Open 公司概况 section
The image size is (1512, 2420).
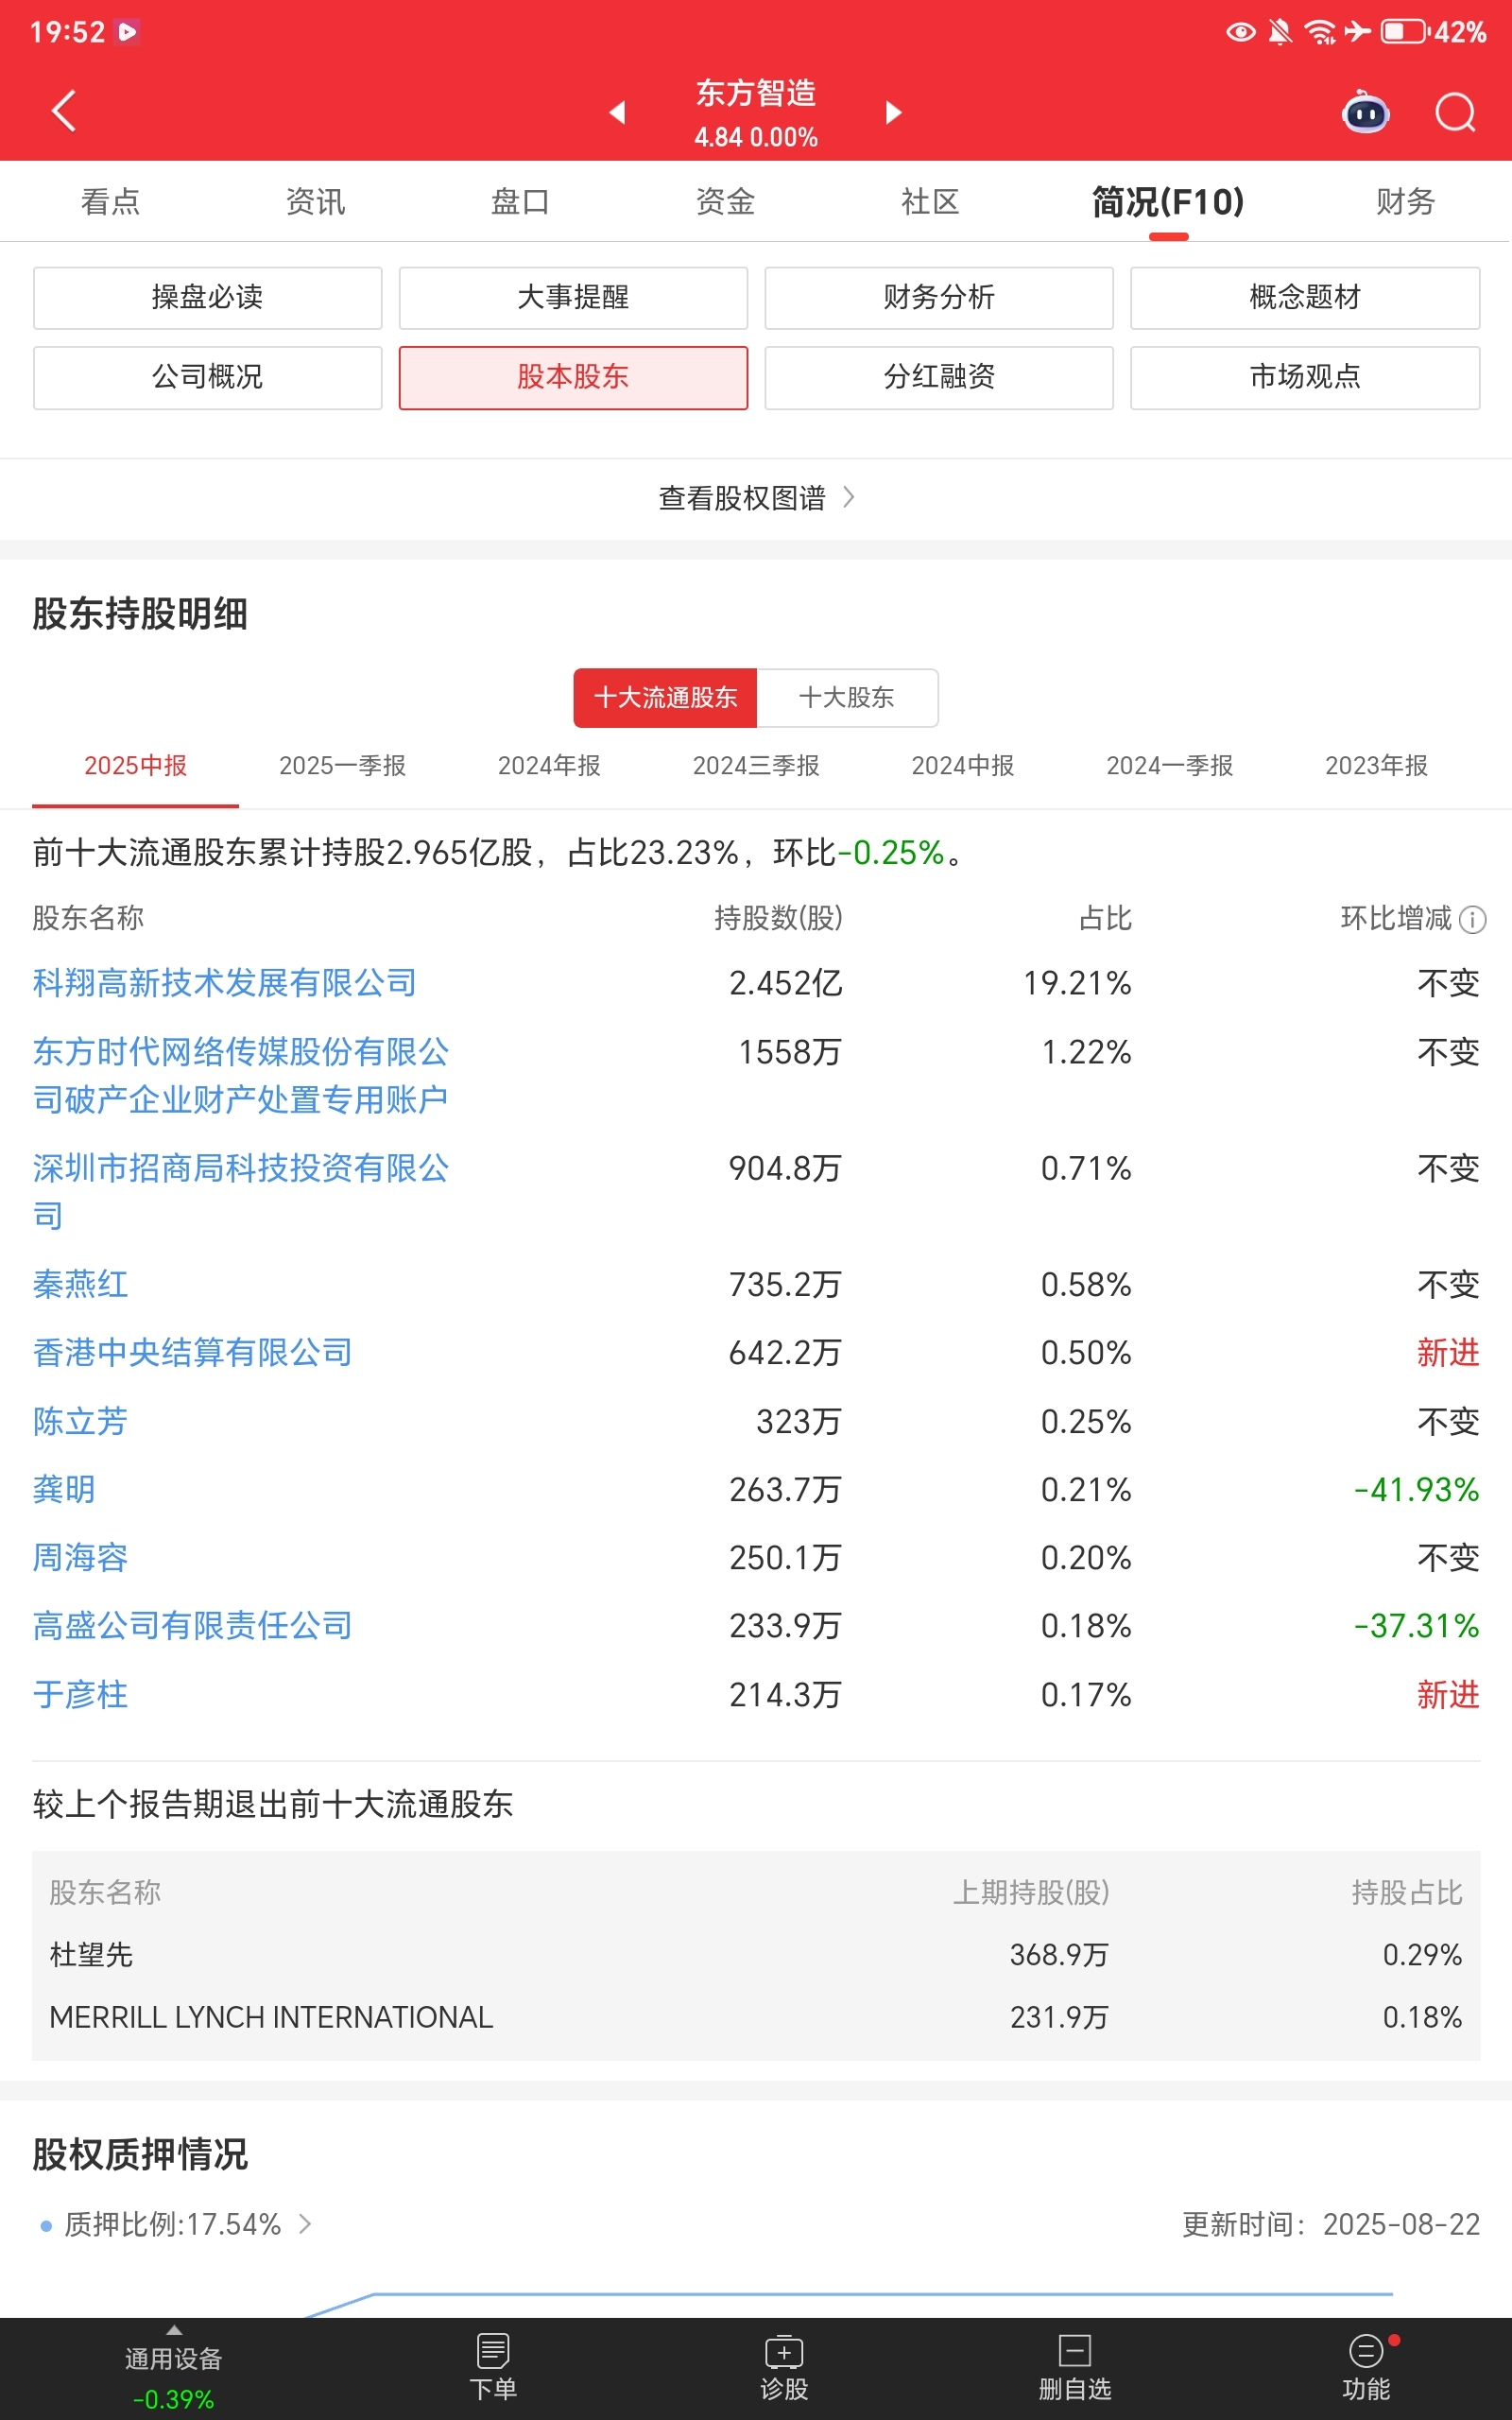point(207,377)
